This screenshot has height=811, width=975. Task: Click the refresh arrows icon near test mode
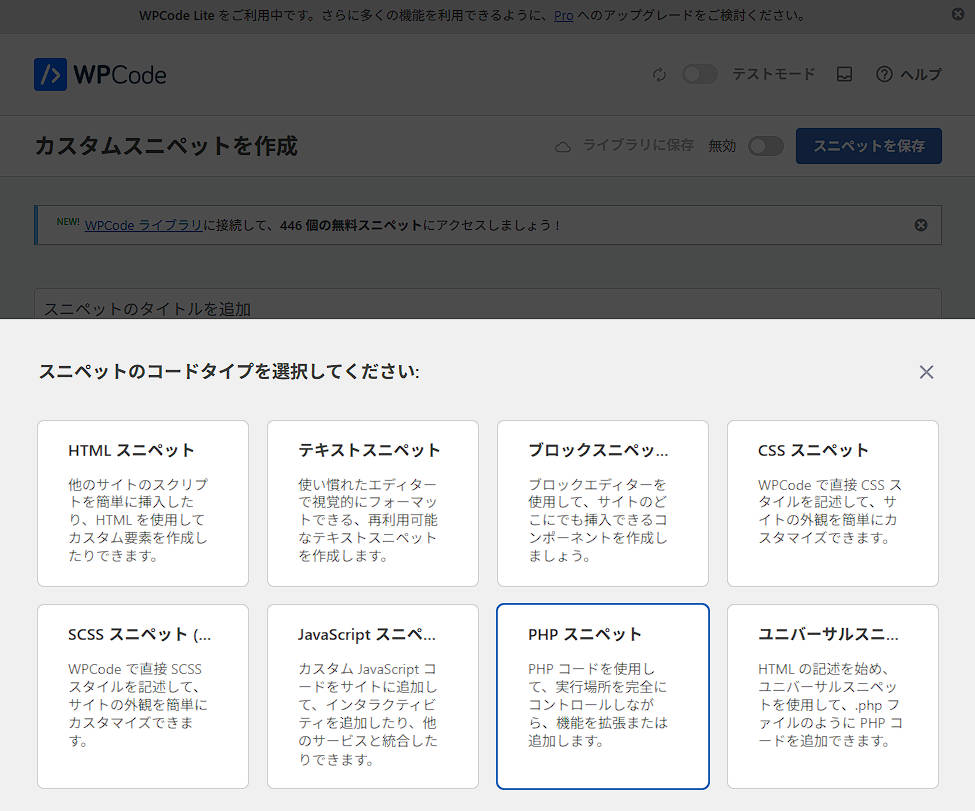pyautogui.click(x=659, y=75)
